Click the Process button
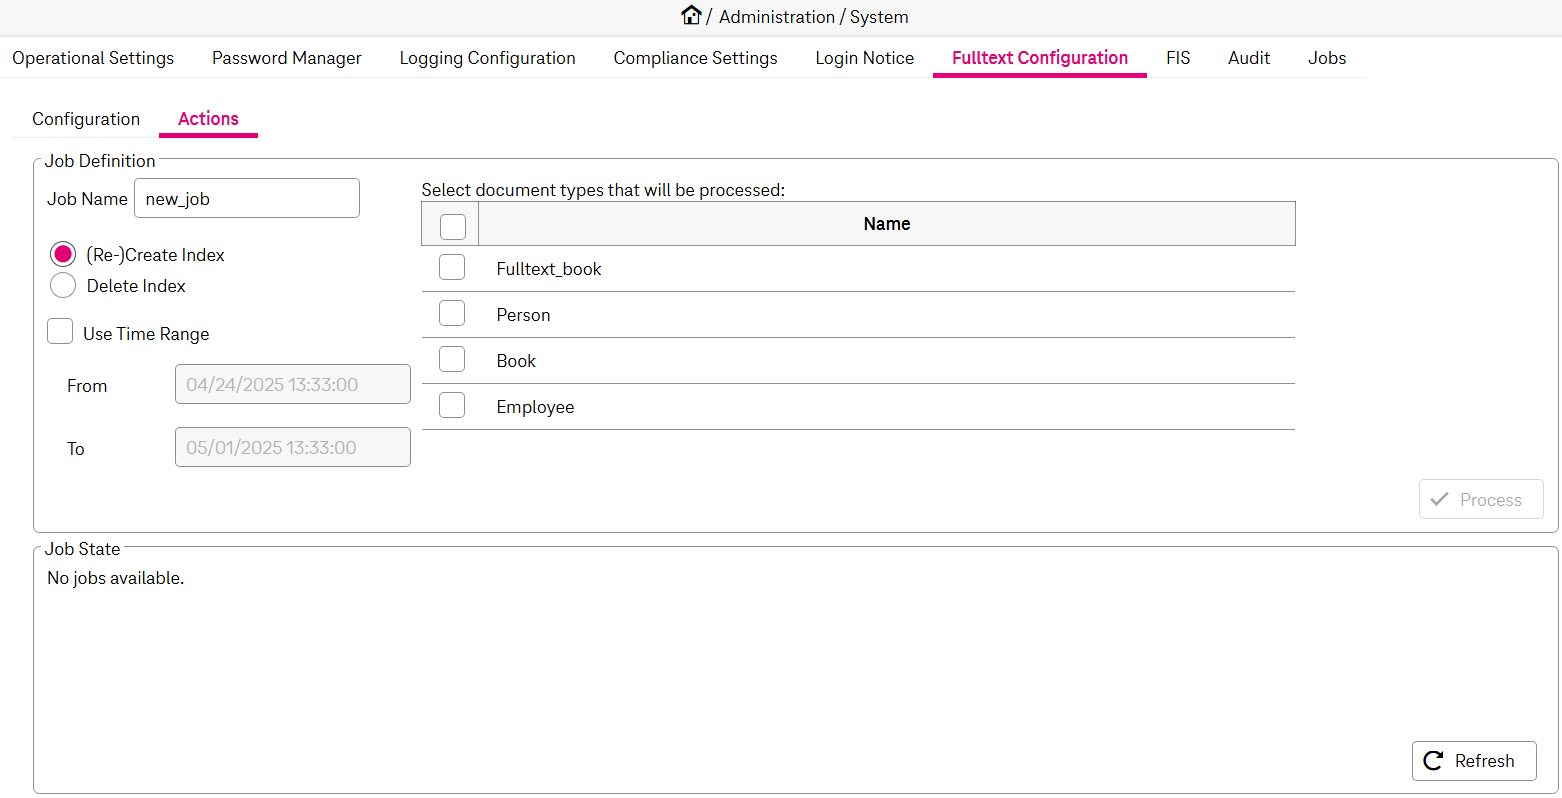The height and width of the screenshot is (798, 1562). tap(1480, 500)
